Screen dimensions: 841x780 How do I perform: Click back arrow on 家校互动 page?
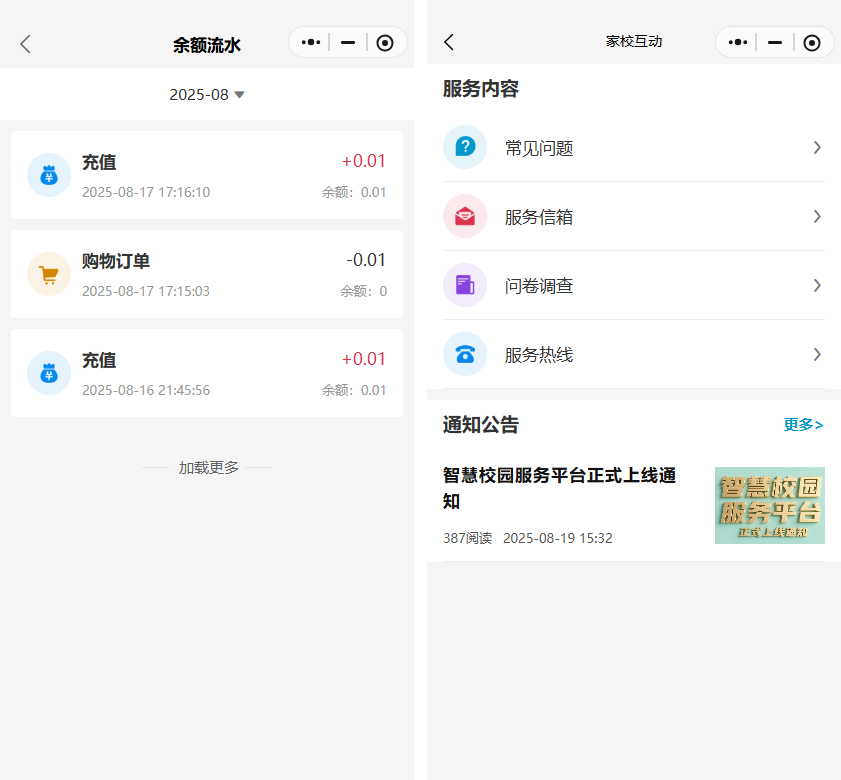tap(449, 42)
